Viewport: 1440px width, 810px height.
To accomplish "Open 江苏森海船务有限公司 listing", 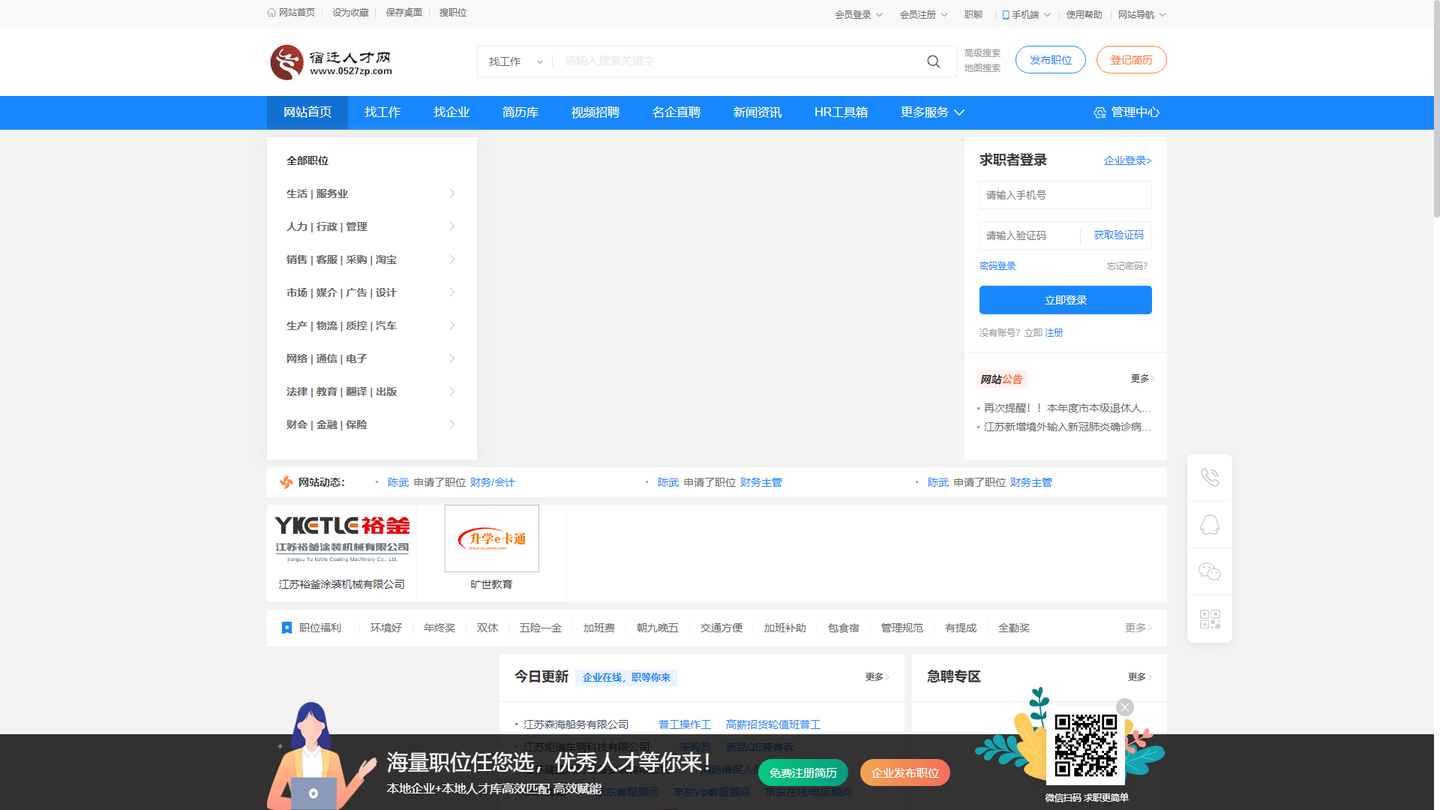I will tap(576, 725).
